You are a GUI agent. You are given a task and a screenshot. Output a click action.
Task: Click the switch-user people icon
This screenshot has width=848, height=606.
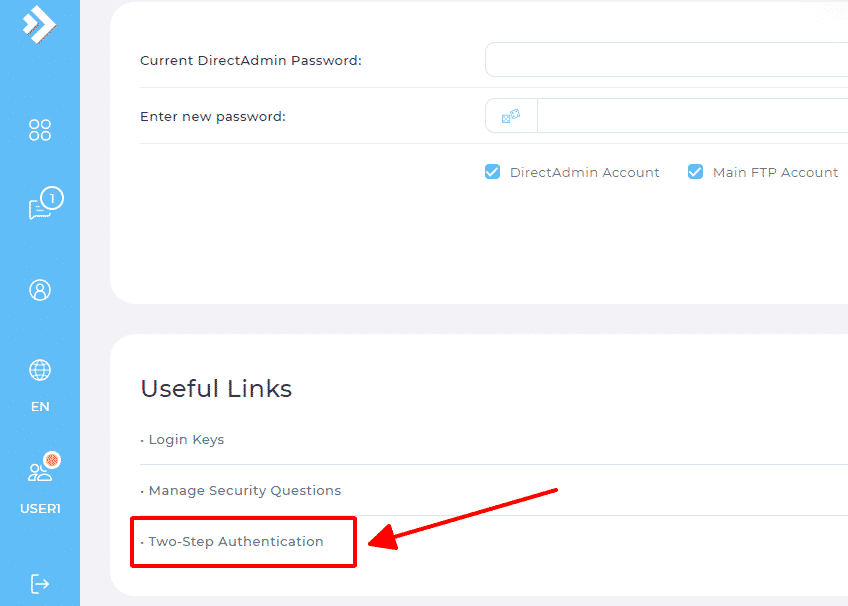click(40, 471)
